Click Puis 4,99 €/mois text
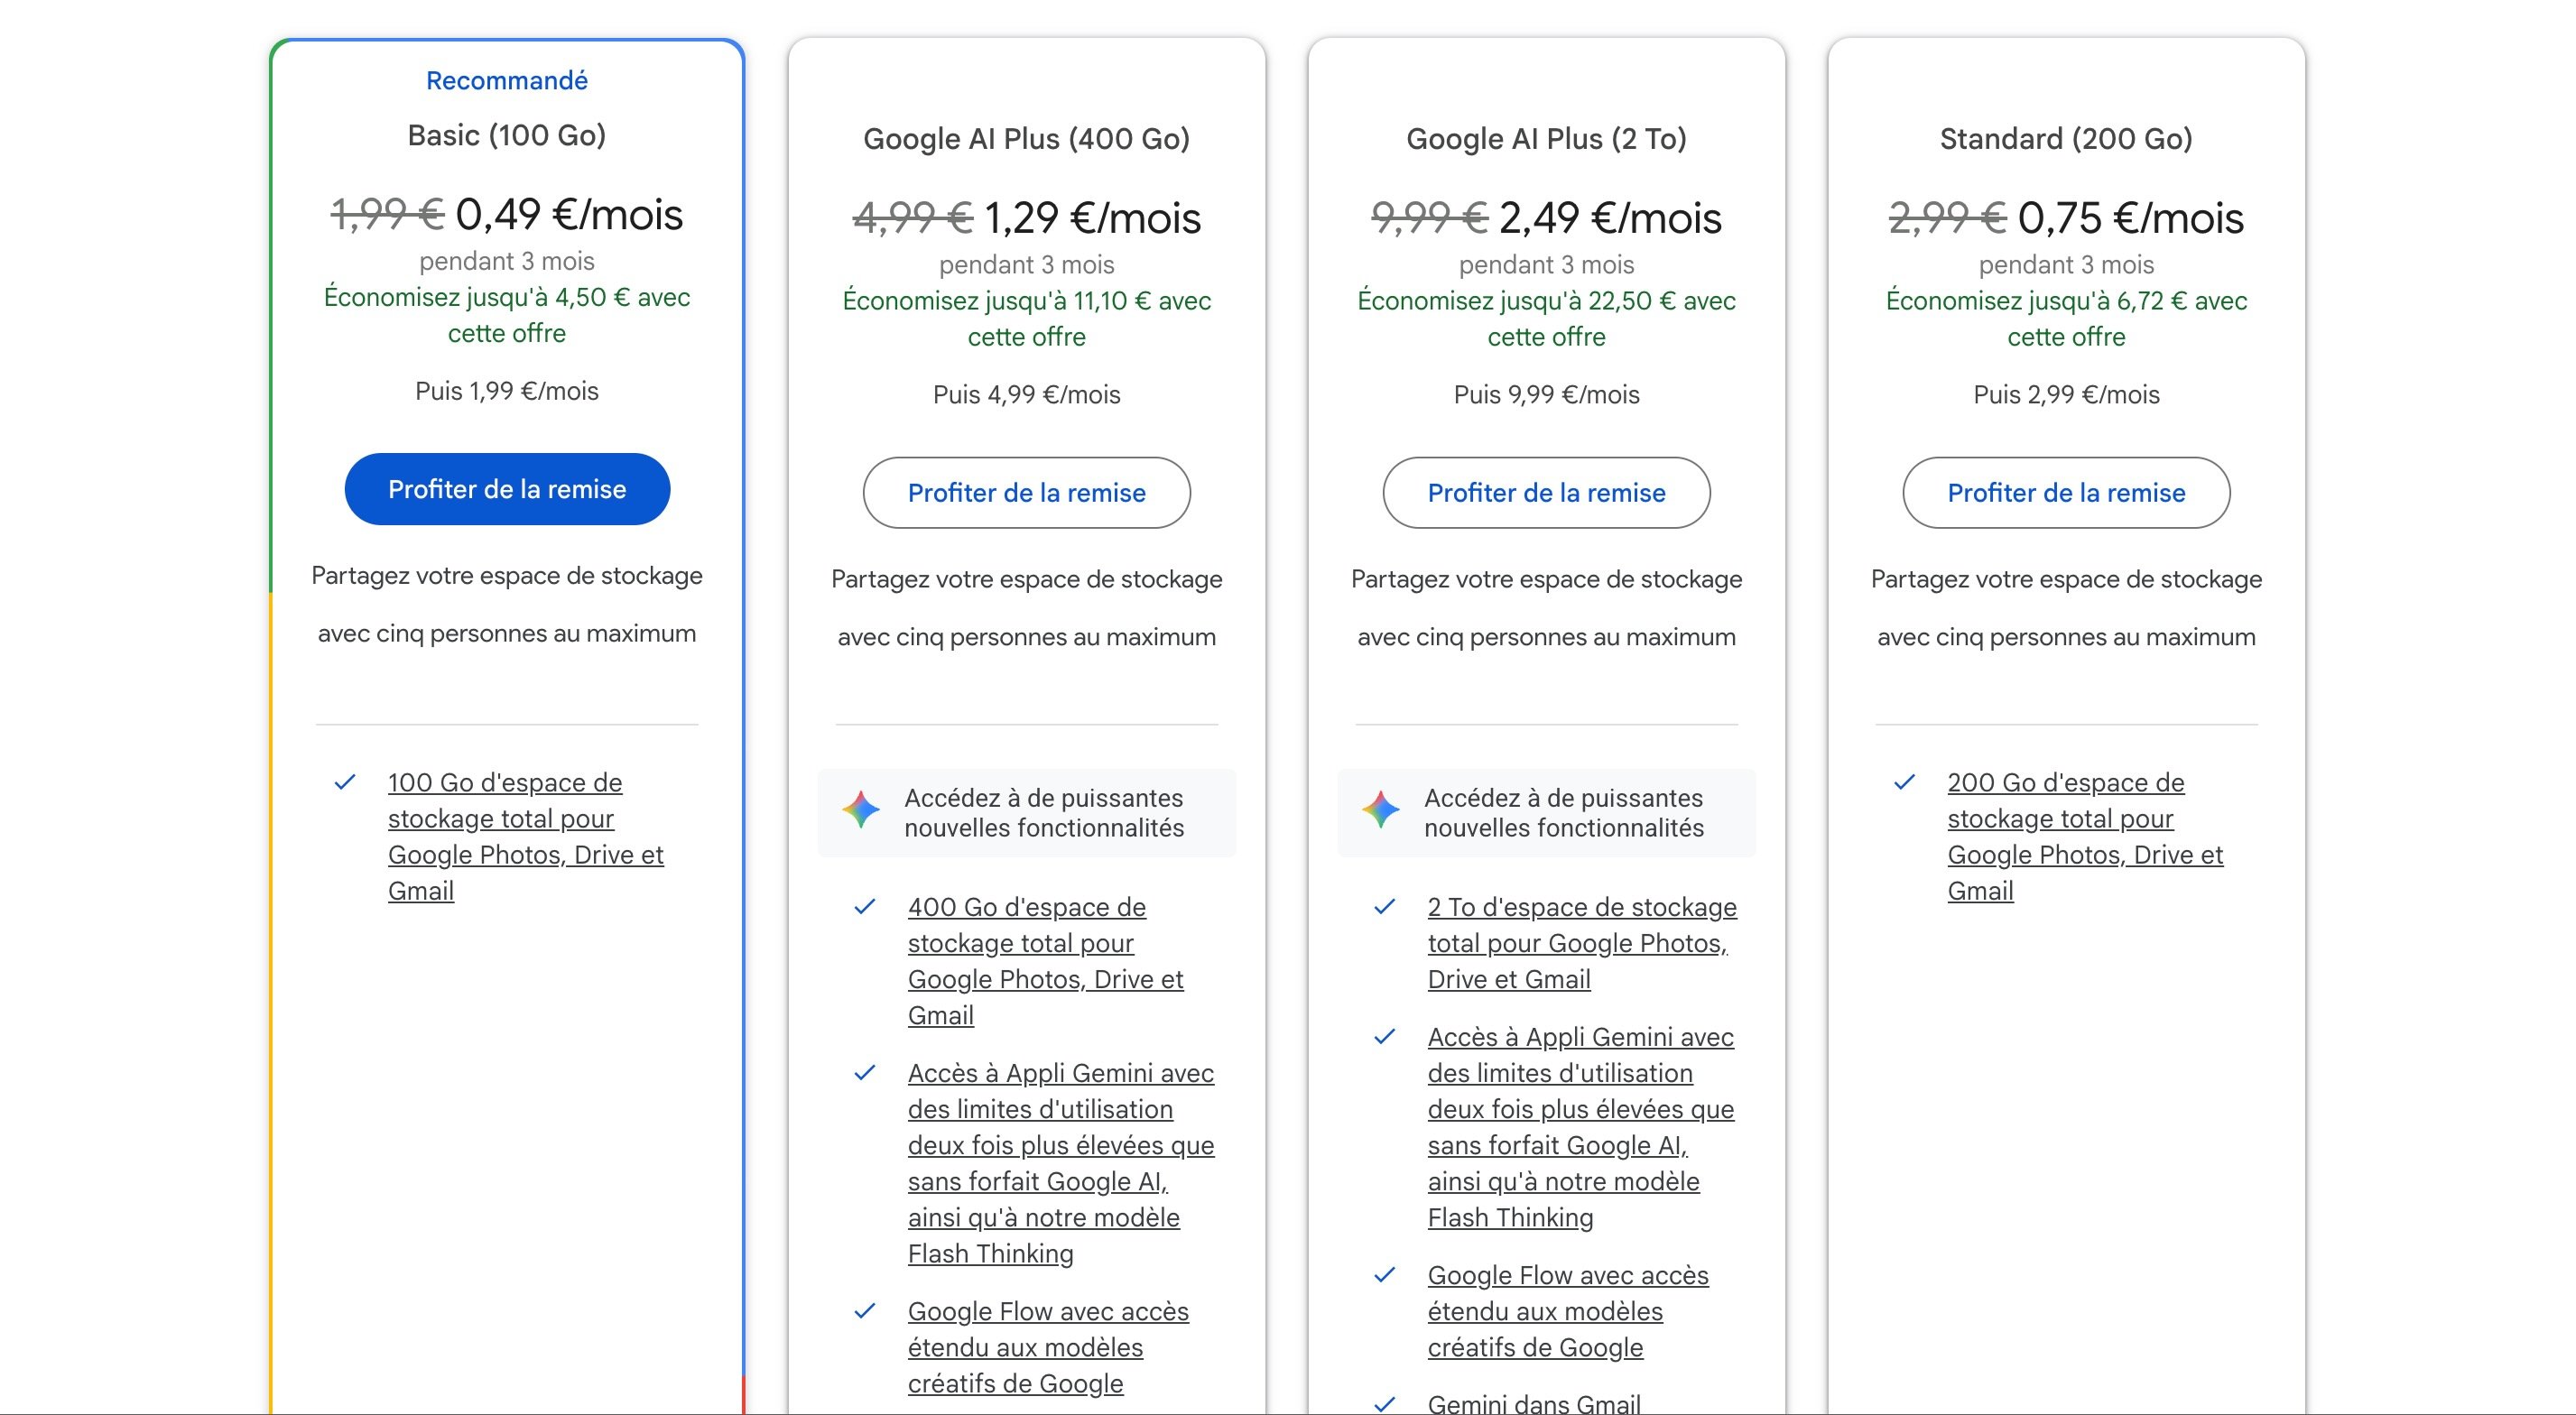The width and height of the screenshot is (2576, 1415). point(1027,395)
